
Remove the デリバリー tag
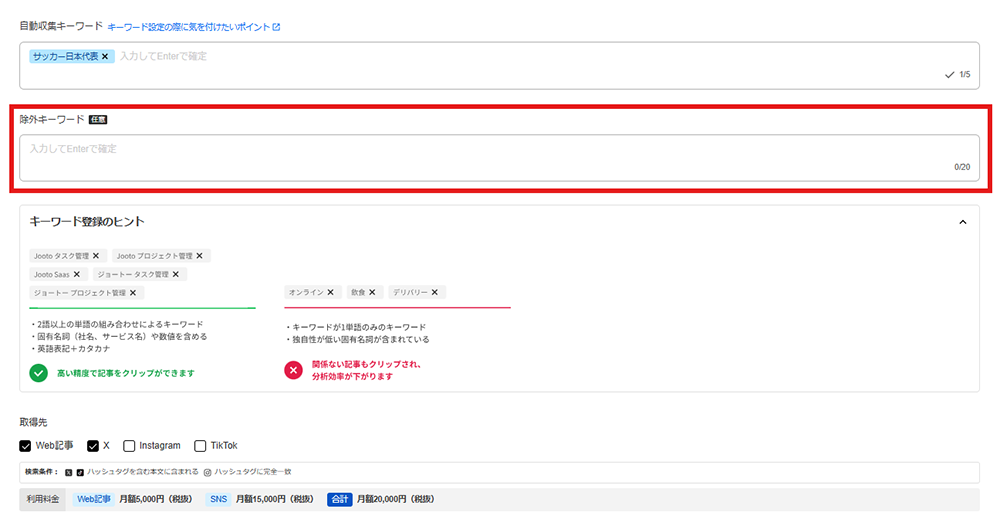[x=435, y=292]
